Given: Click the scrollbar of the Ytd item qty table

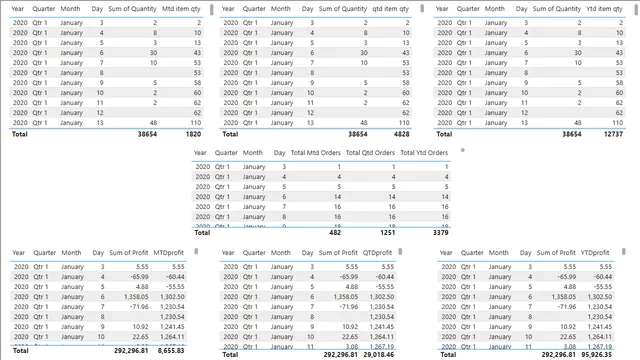Looking at the screenshot, I should pos(636,10).
